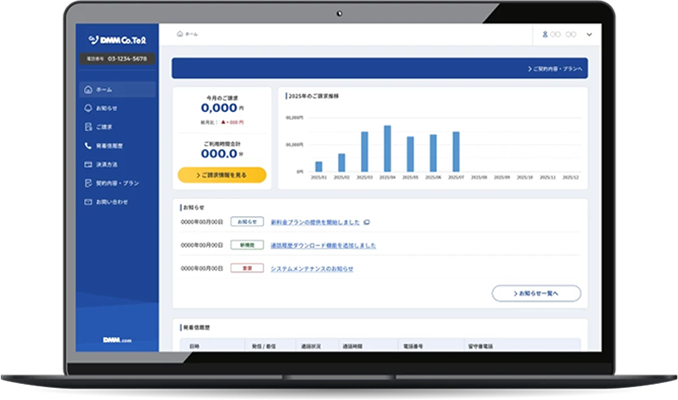
Task: Click external-link icon after first notice
Action: 367,222
